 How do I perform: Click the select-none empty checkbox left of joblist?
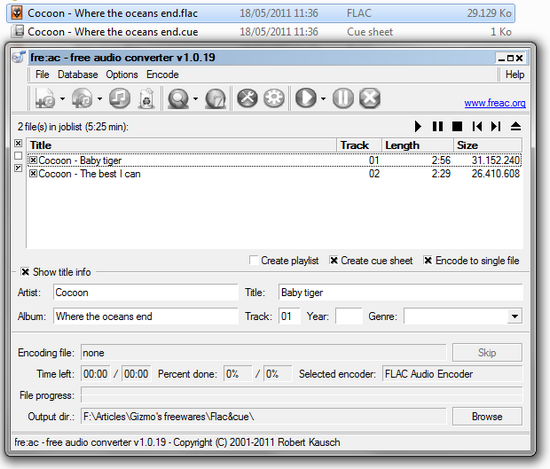pyautogui.click(x=18, y=156)
